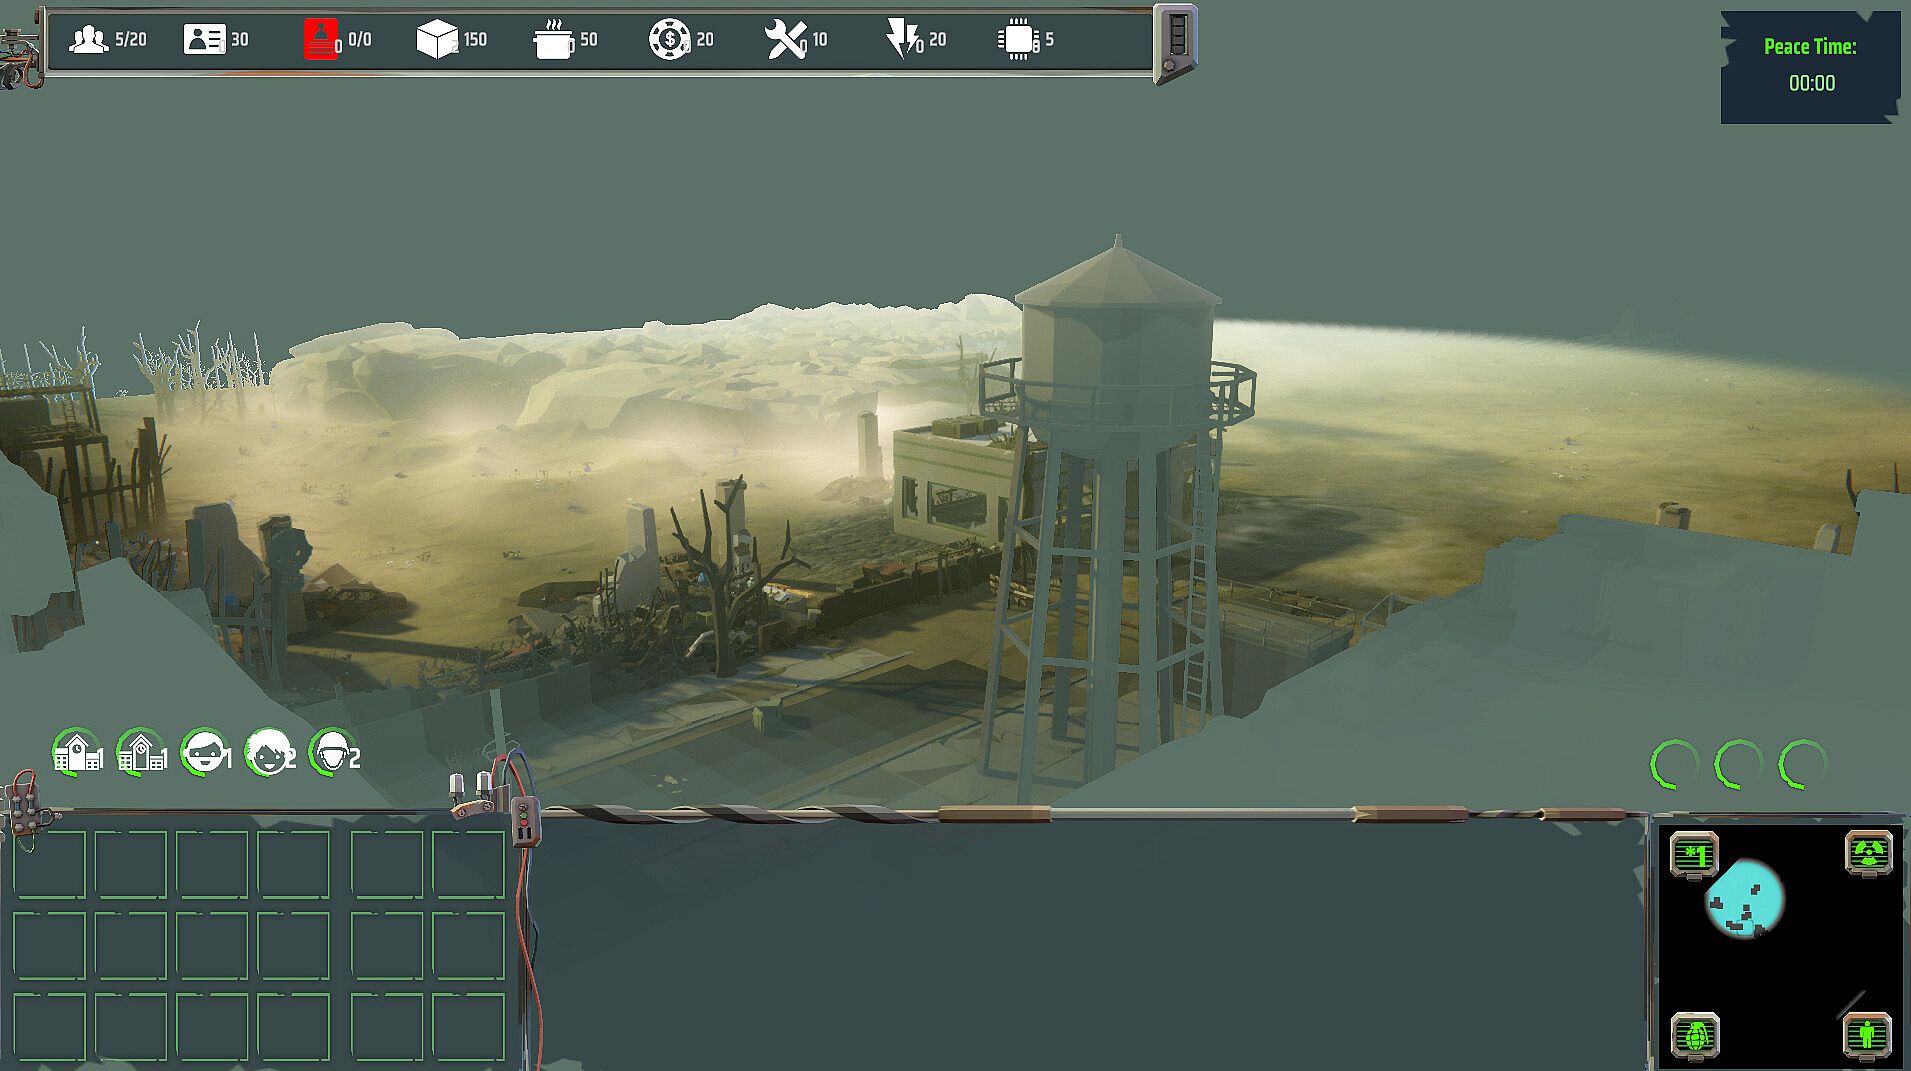This screenshot has width=1911, height=1071.
Task: Click the lightning bolt energy icon
Action: pyautogui.click(x=902, y=40)
